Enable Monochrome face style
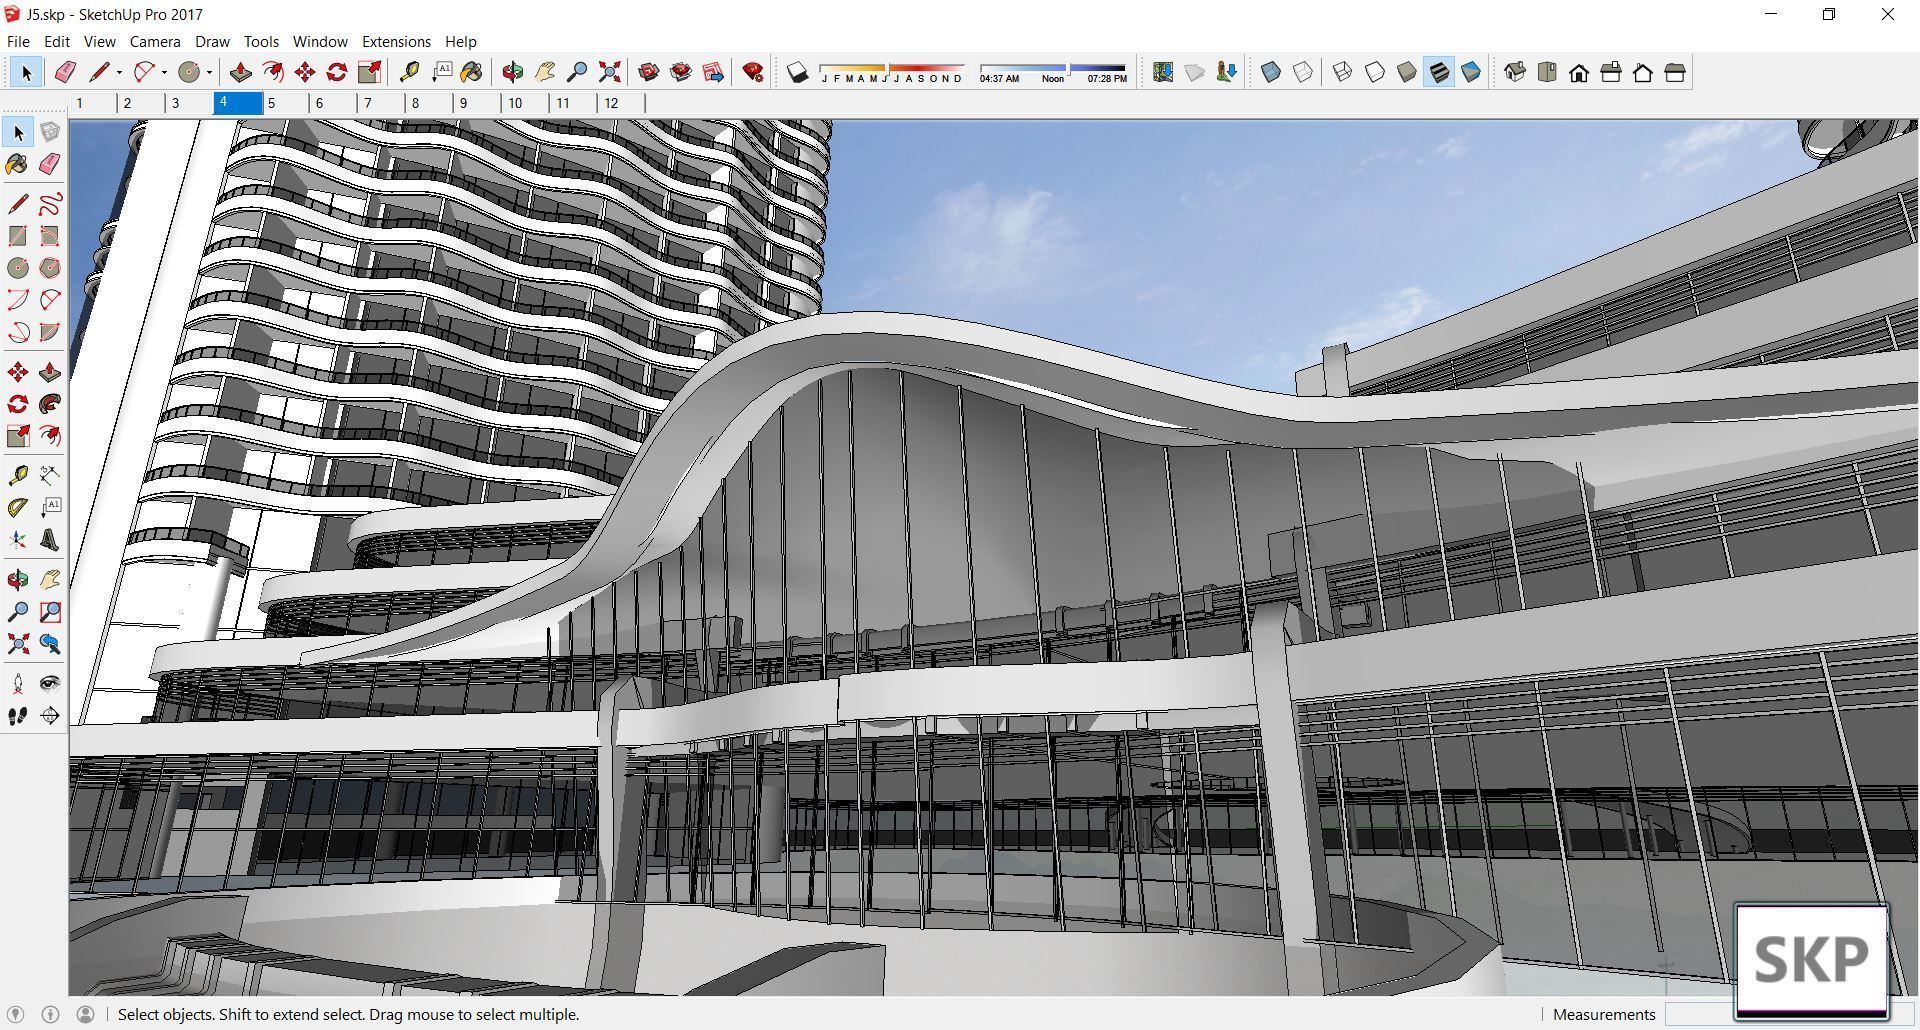The image size is (1920, 1030). click(x=1471, y=72)
